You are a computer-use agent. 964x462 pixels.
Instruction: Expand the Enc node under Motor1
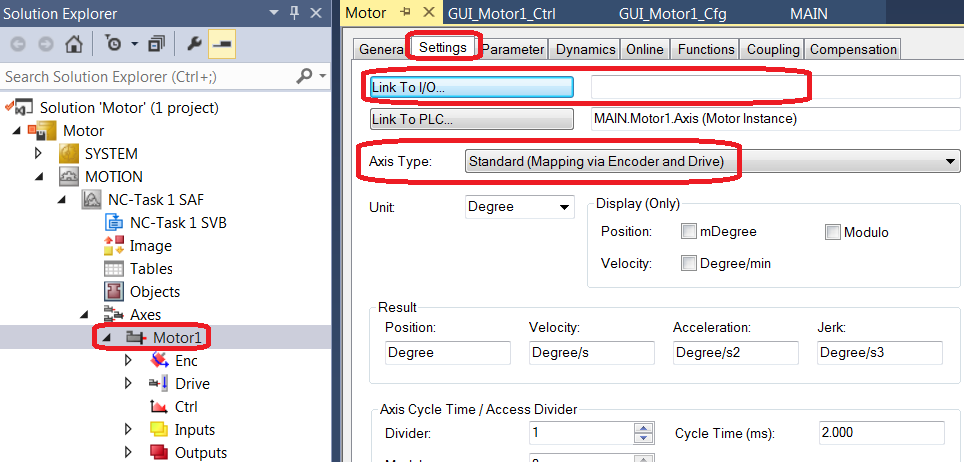coord(128,361)
